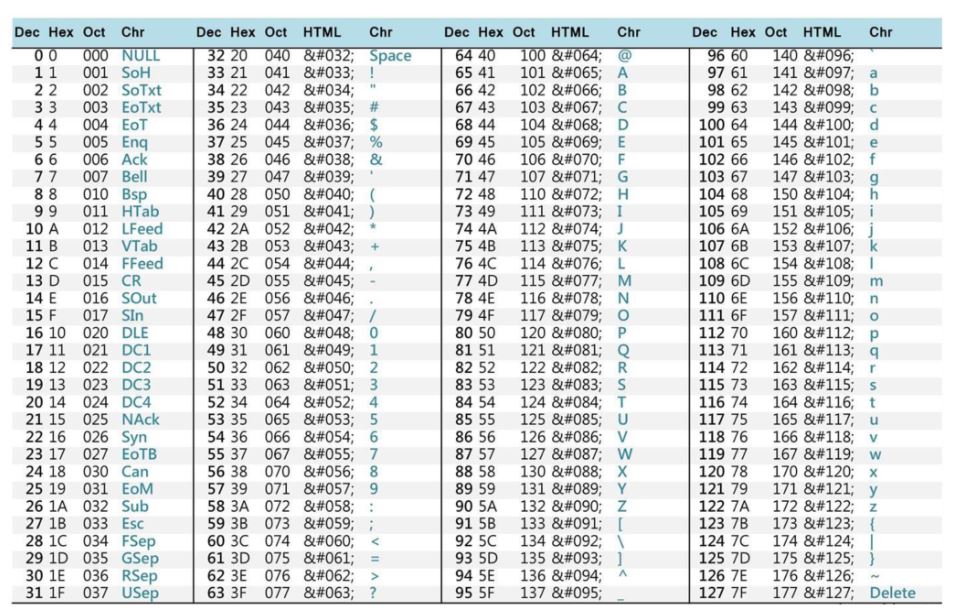Click the uppercase W character
Image resolution: width=956 pixels, height=616 pixels.
[625, 454]
